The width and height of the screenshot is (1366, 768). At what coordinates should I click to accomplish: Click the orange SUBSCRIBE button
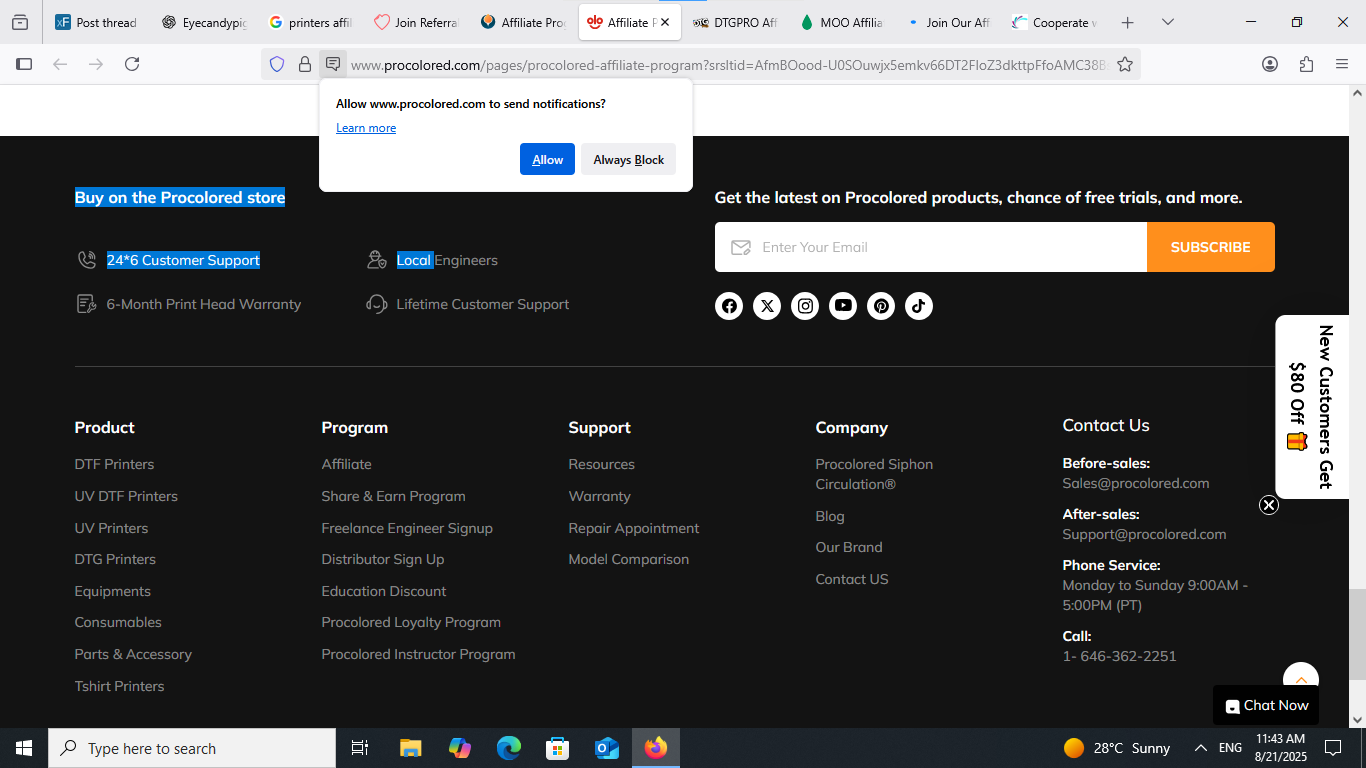[1210, 247]
